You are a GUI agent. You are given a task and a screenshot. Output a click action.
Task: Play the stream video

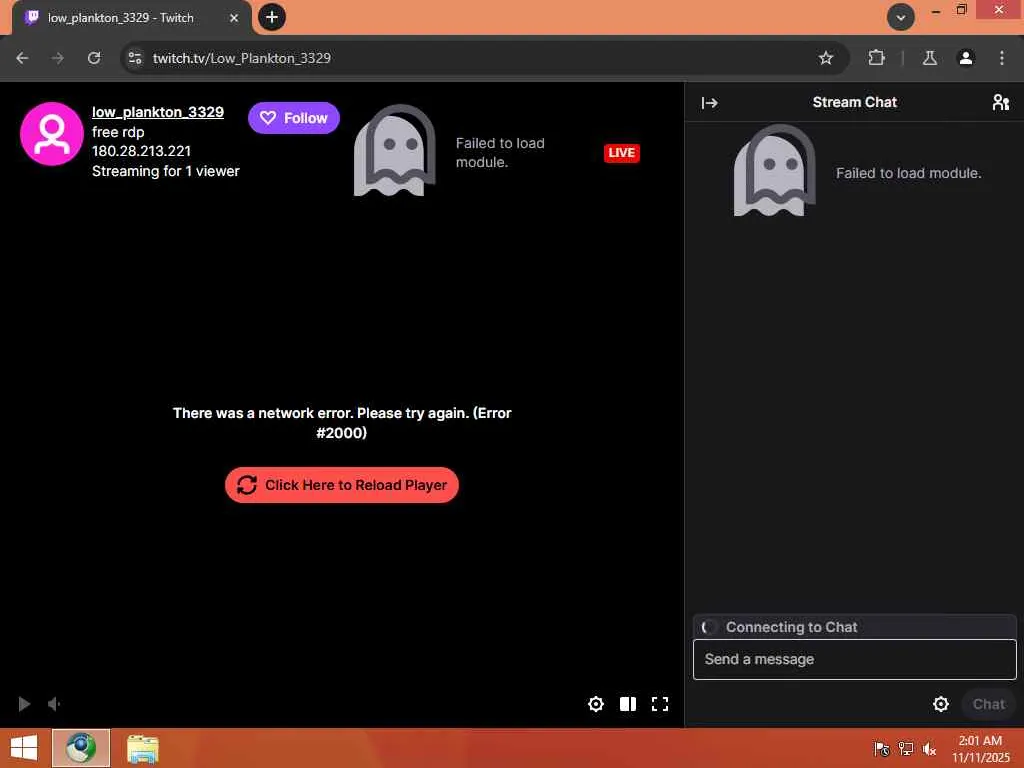pyautogui.click(x=24, y=704)
